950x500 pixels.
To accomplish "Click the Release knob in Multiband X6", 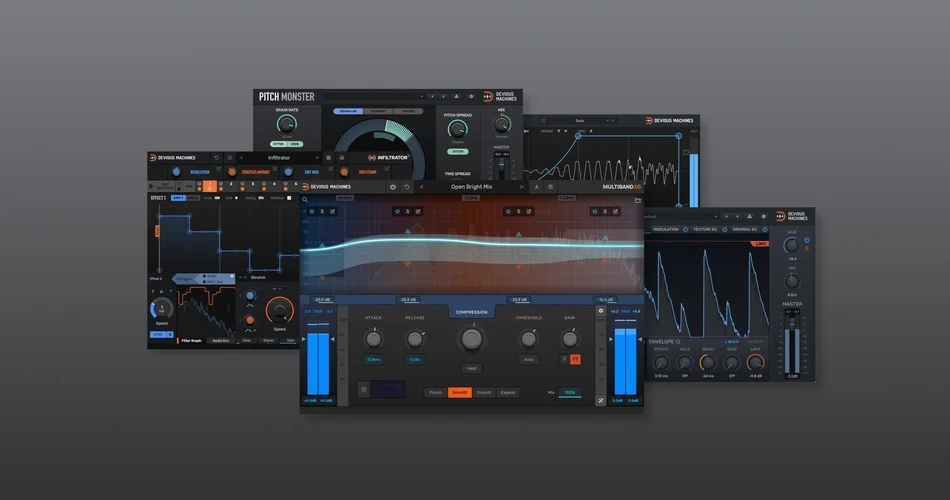I will pyautogui.click(x=414, y=339).
